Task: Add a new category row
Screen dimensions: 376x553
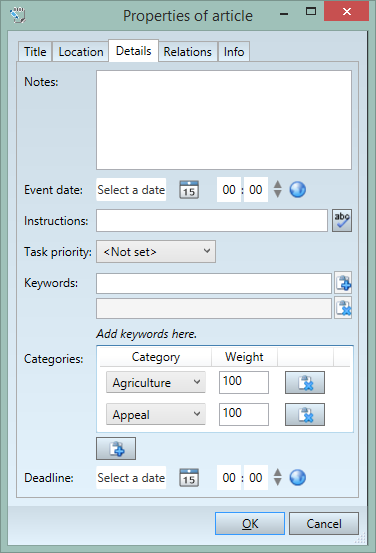Action: pos(116,449)
